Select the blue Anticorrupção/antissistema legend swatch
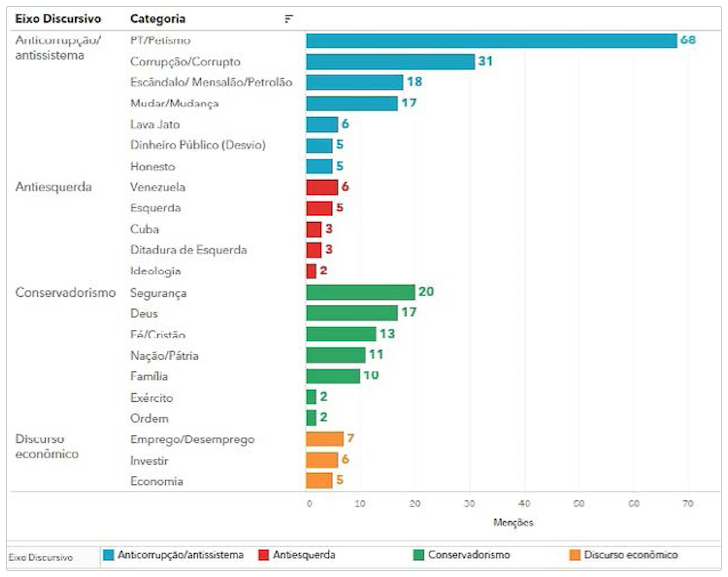The height and width of the screenshot is (577, 728). [109, 555]
